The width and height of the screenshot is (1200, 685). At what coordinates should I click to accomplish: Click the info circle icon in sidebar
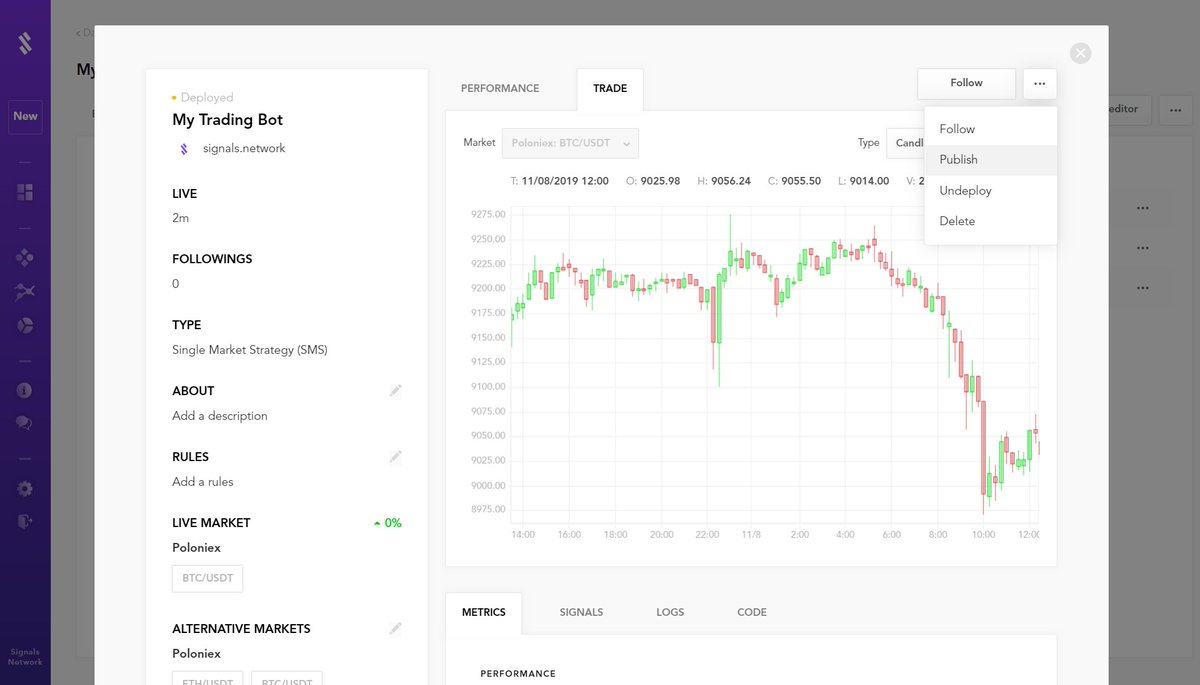pyautogui.click(x=25, y=390)
